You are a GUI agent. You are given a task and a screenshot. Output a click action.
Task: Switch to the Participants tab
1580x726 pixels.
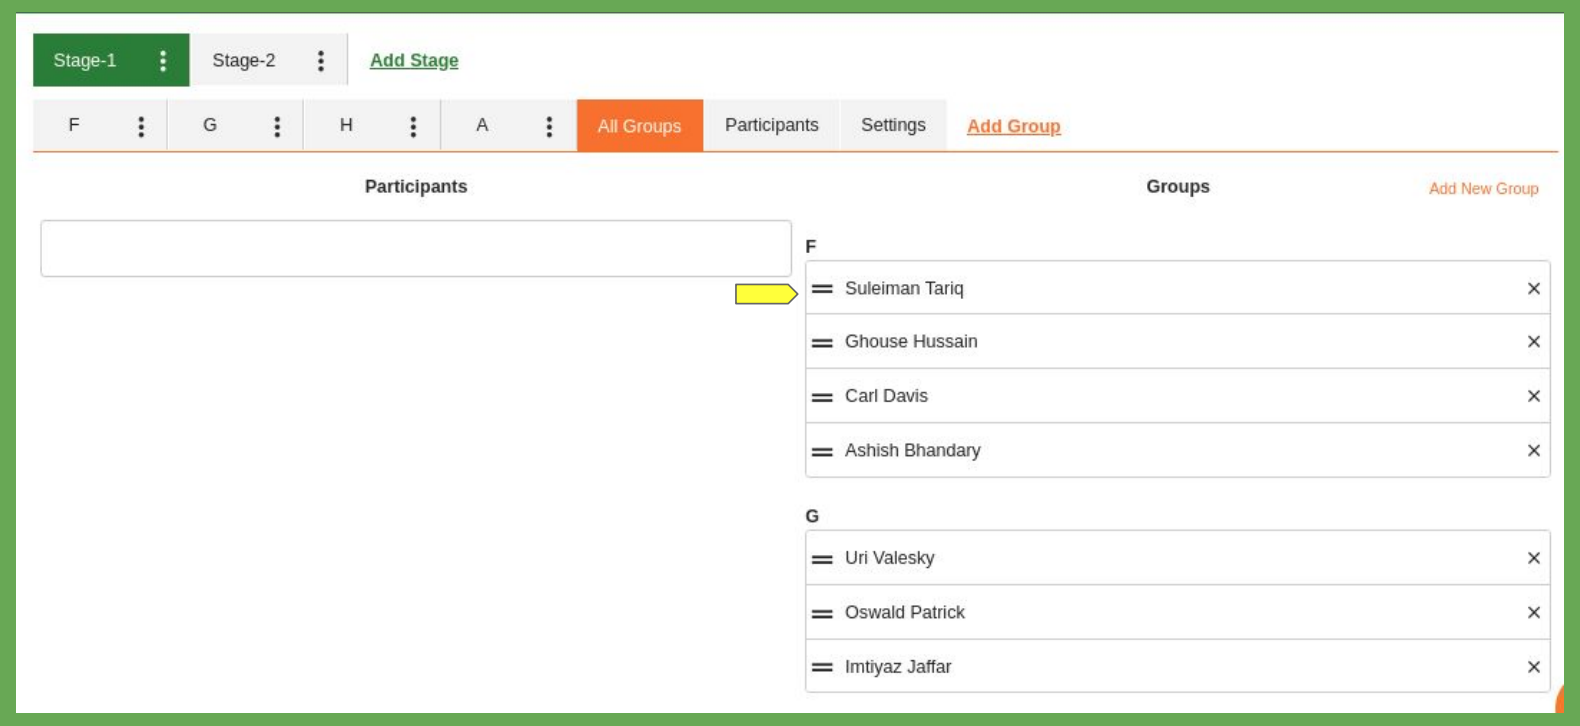tap(771, 125)
